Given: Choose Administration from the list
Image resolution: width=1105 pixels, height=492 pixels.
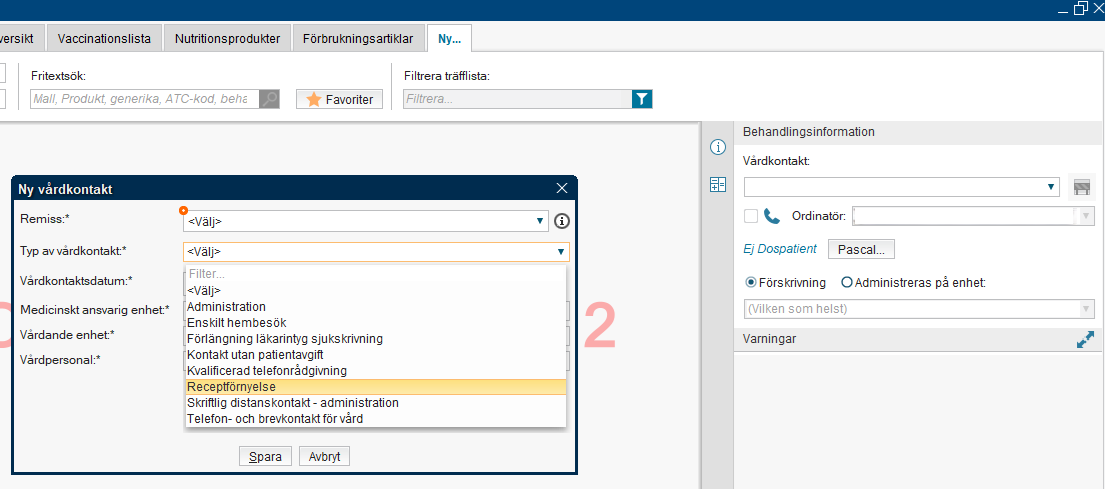Looking at the screenshot, I should 376,307.
